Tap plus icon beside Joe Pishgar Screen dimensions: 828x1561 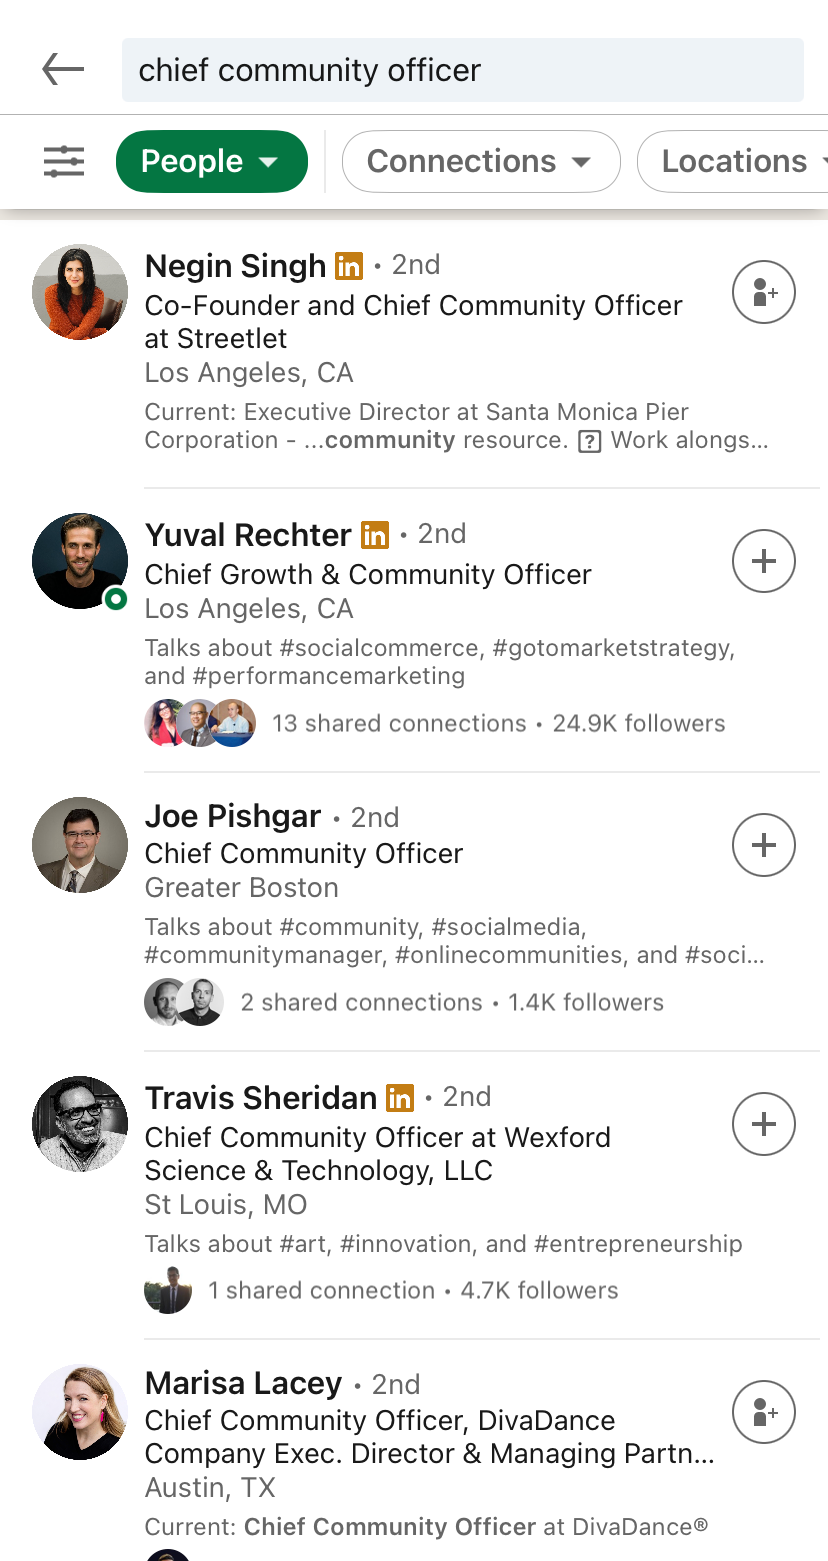click(x=764, y=845)
